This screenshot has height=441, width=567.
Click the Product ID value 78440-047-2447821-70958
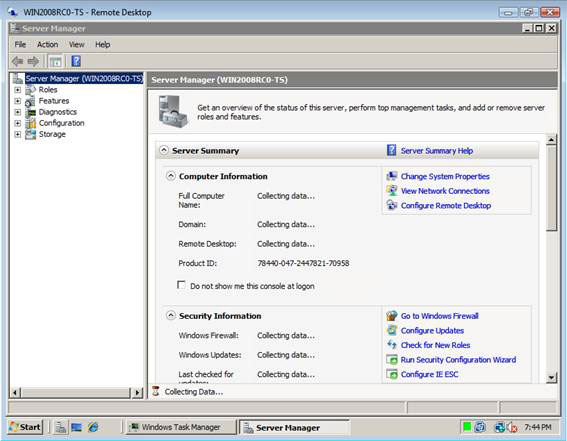click(303, 263)
